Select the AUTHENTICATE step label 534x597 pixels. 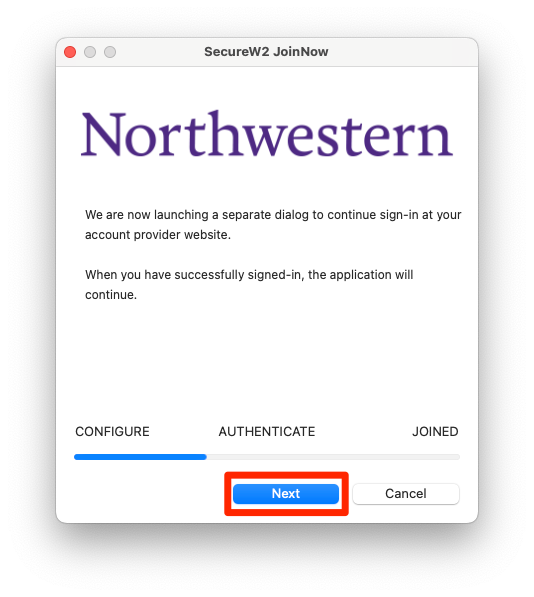coord(267,431)
